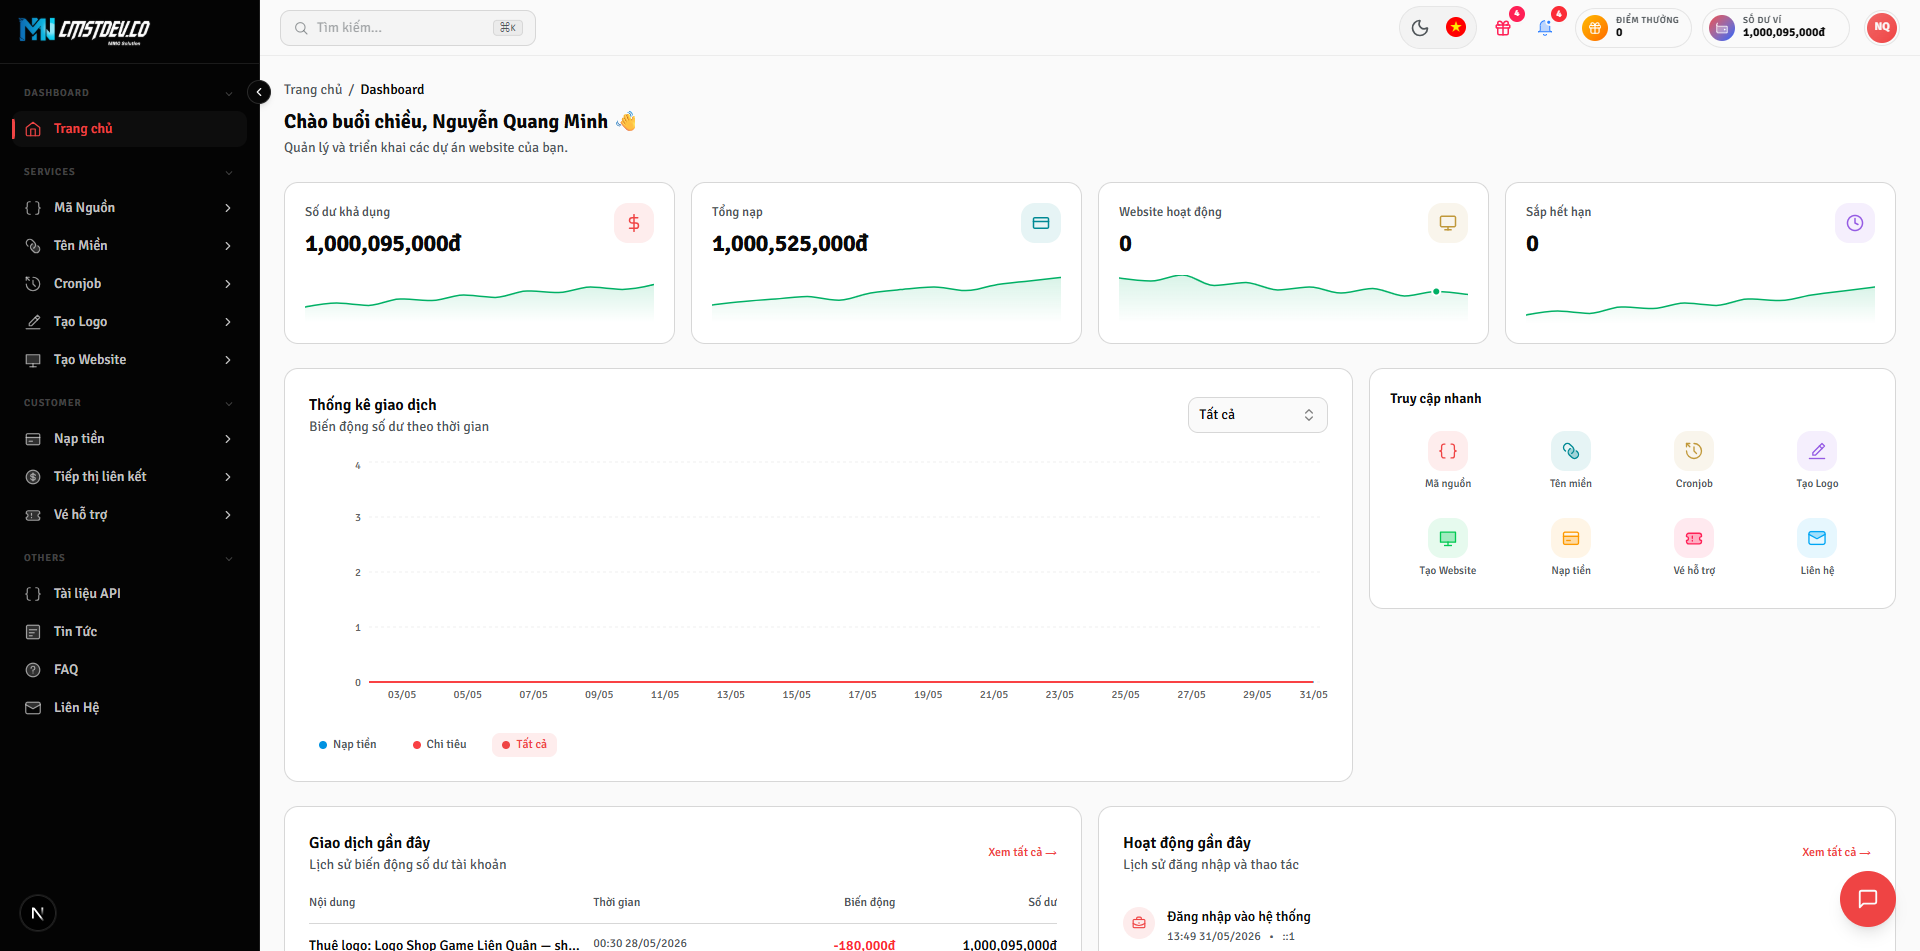1920x951 pixels.
Task: Open the NQ user avatar menu
Action: pos(1882,28)
